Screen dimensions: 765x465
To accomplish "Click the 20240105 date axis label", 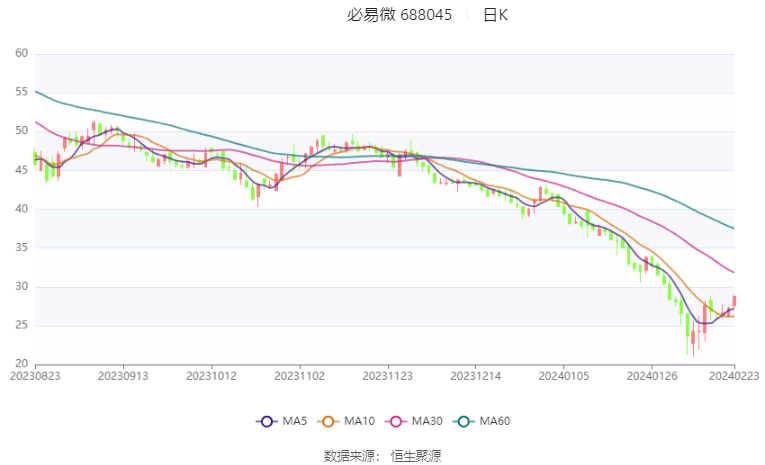I will pos(564,376).
